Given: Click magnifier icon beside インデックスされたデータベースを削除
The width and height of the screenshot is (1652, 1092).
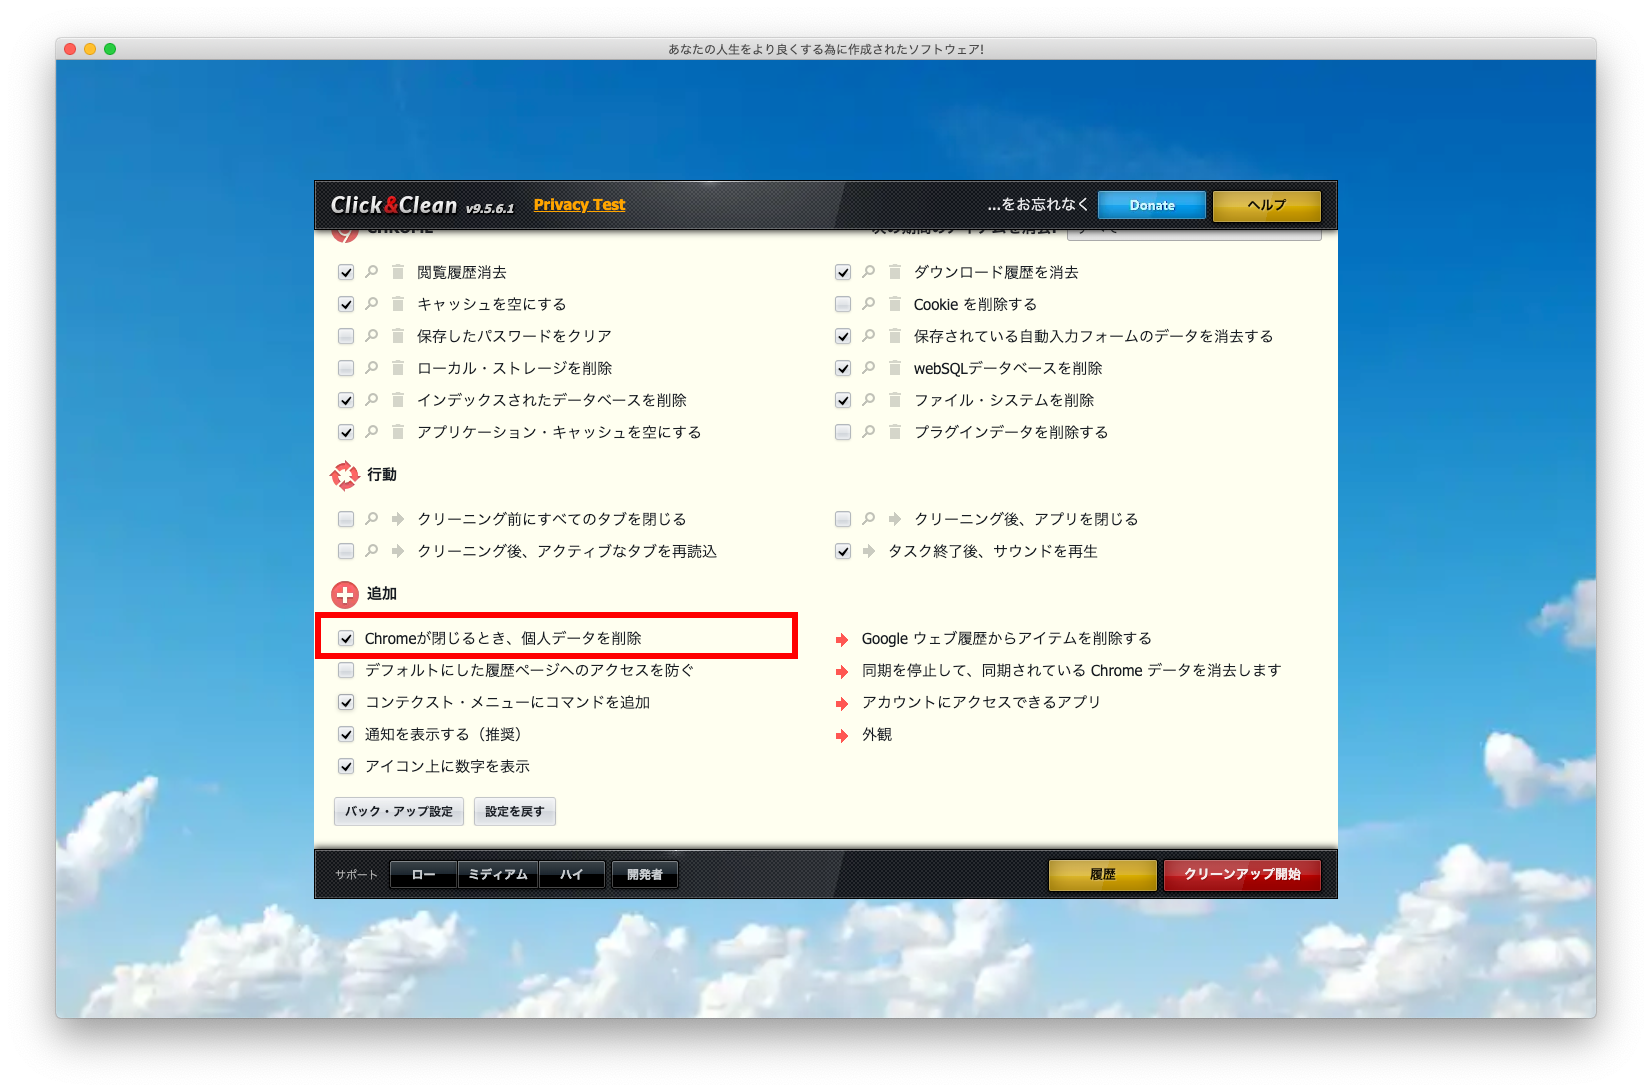Looking at the screenshot, I should click(371, 400).
